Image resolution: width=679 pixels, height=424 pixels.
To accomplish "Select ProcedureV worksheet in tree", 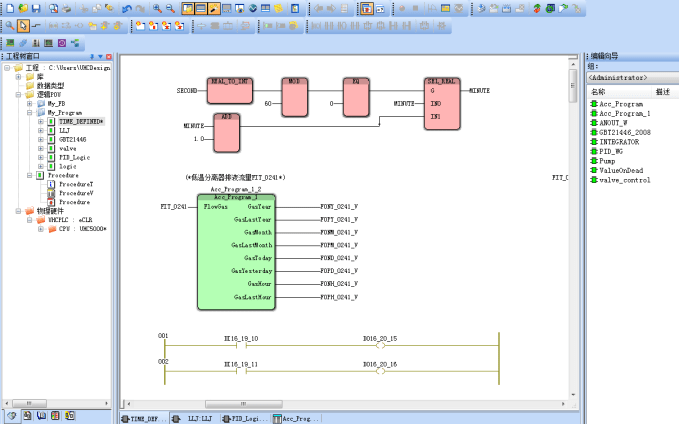I will 76,193.
